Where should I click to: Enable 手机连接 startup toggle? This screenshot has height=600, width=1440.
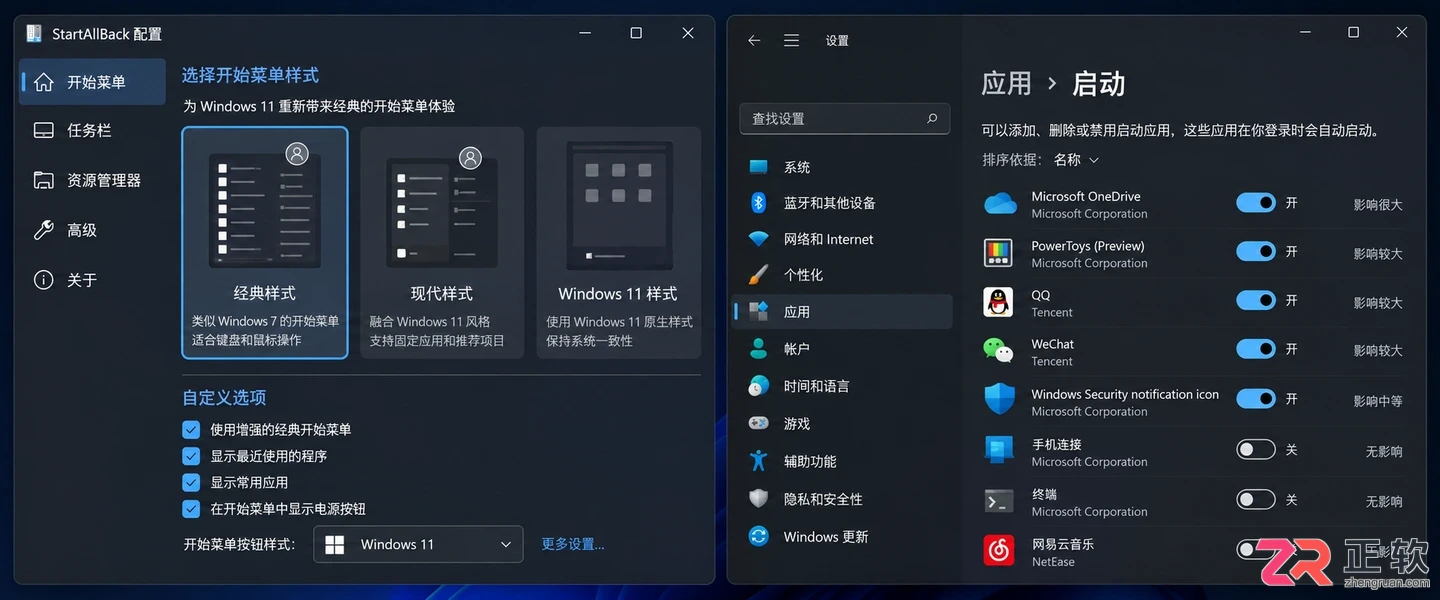[x=1256, y=450]
